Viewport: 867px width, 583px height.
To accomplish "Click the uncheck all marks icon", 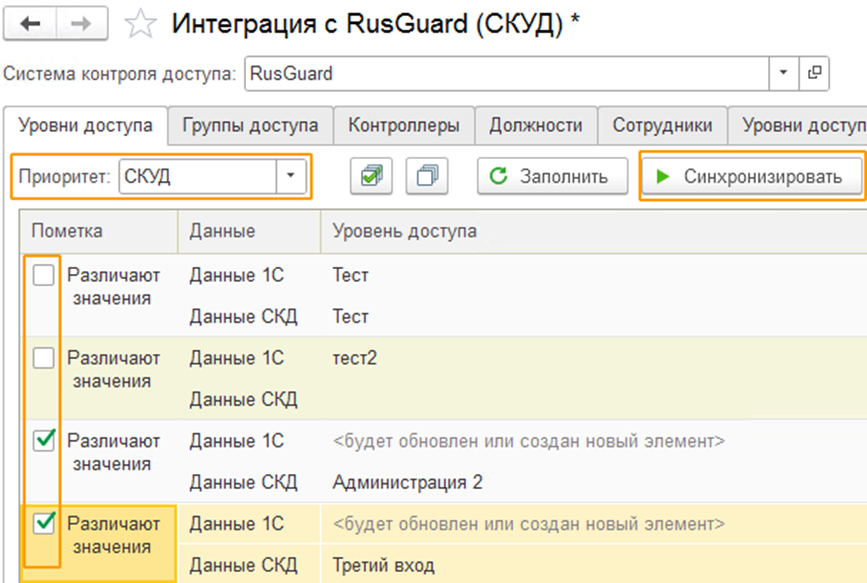I will click(x=427, y=176).
